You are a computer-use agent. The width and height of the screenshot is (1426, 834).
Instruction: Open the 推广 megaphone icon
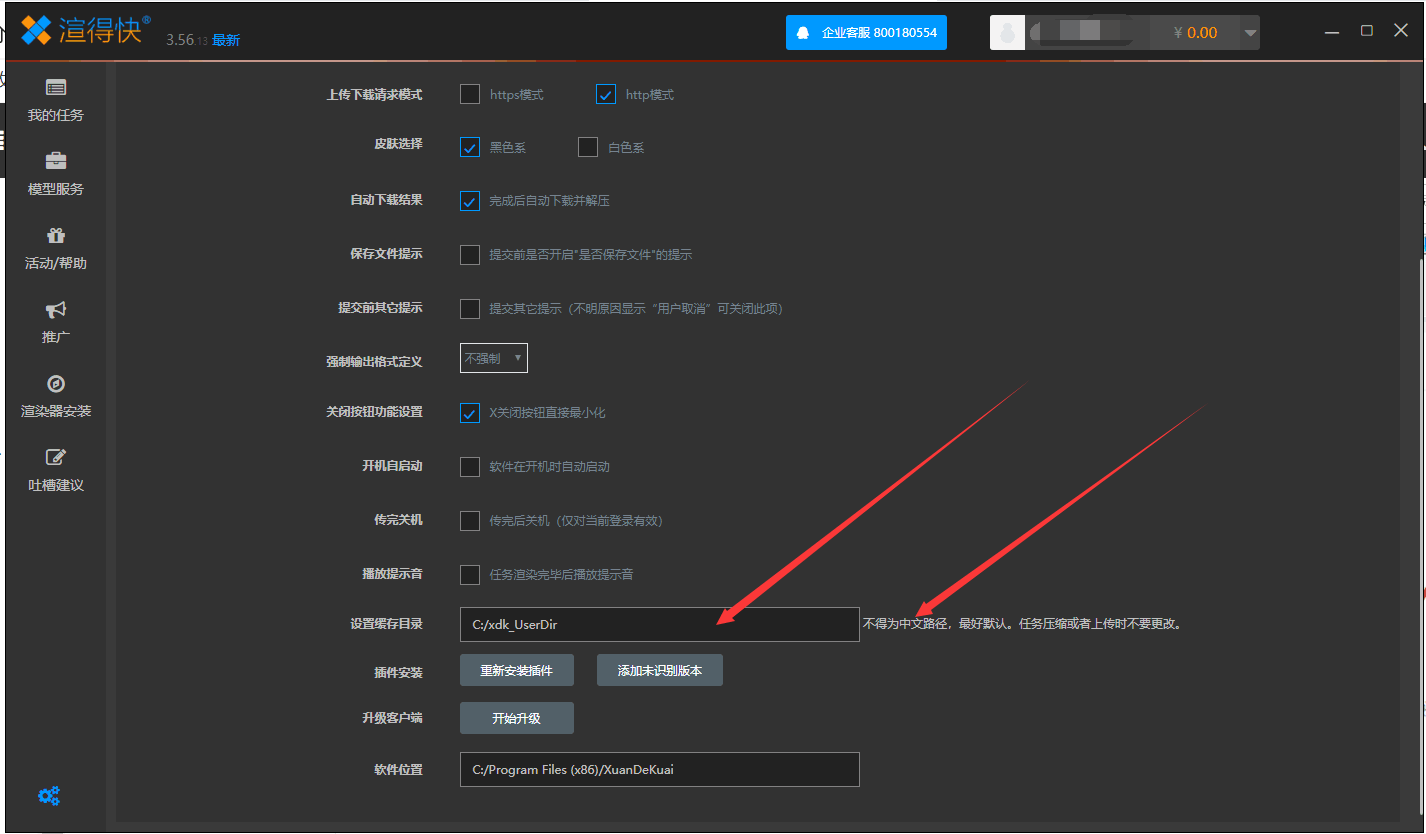56,310
